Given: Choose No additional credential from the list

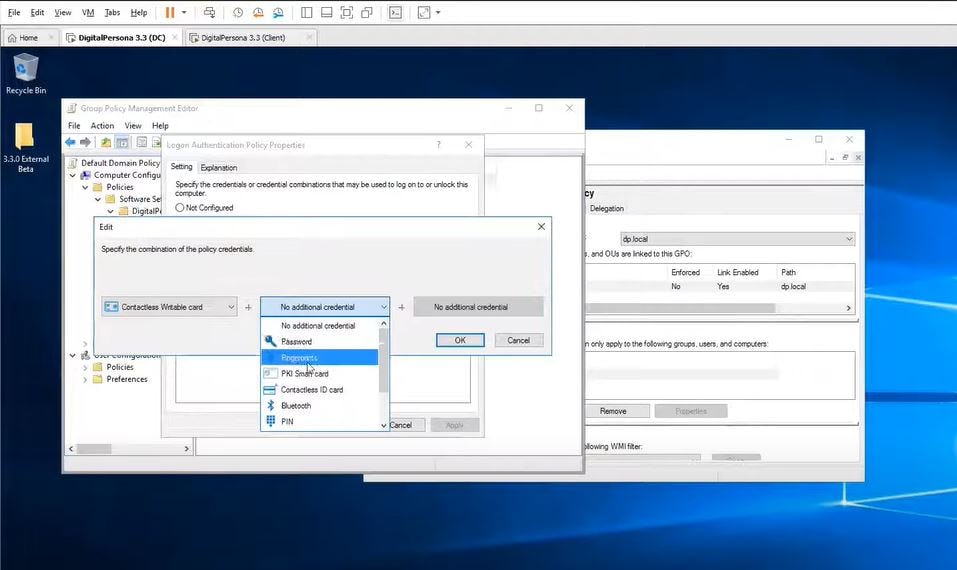Looking at the screenshot, I should [x=320, y=326].
